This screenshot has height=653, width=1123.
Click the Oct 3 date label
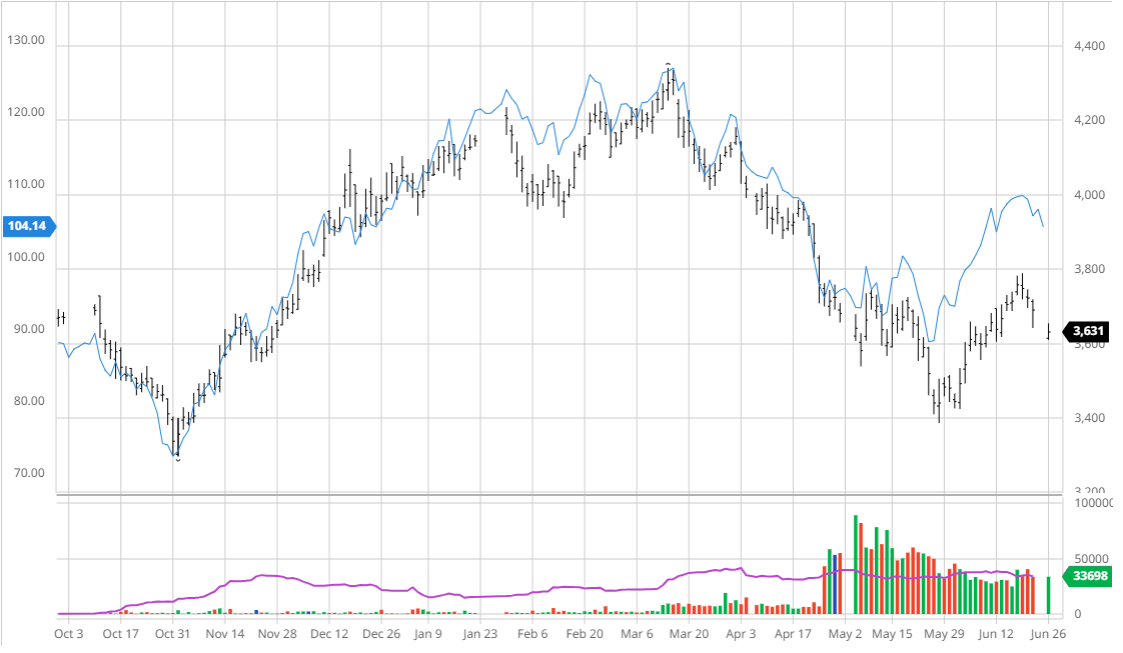tap(68, 633)
